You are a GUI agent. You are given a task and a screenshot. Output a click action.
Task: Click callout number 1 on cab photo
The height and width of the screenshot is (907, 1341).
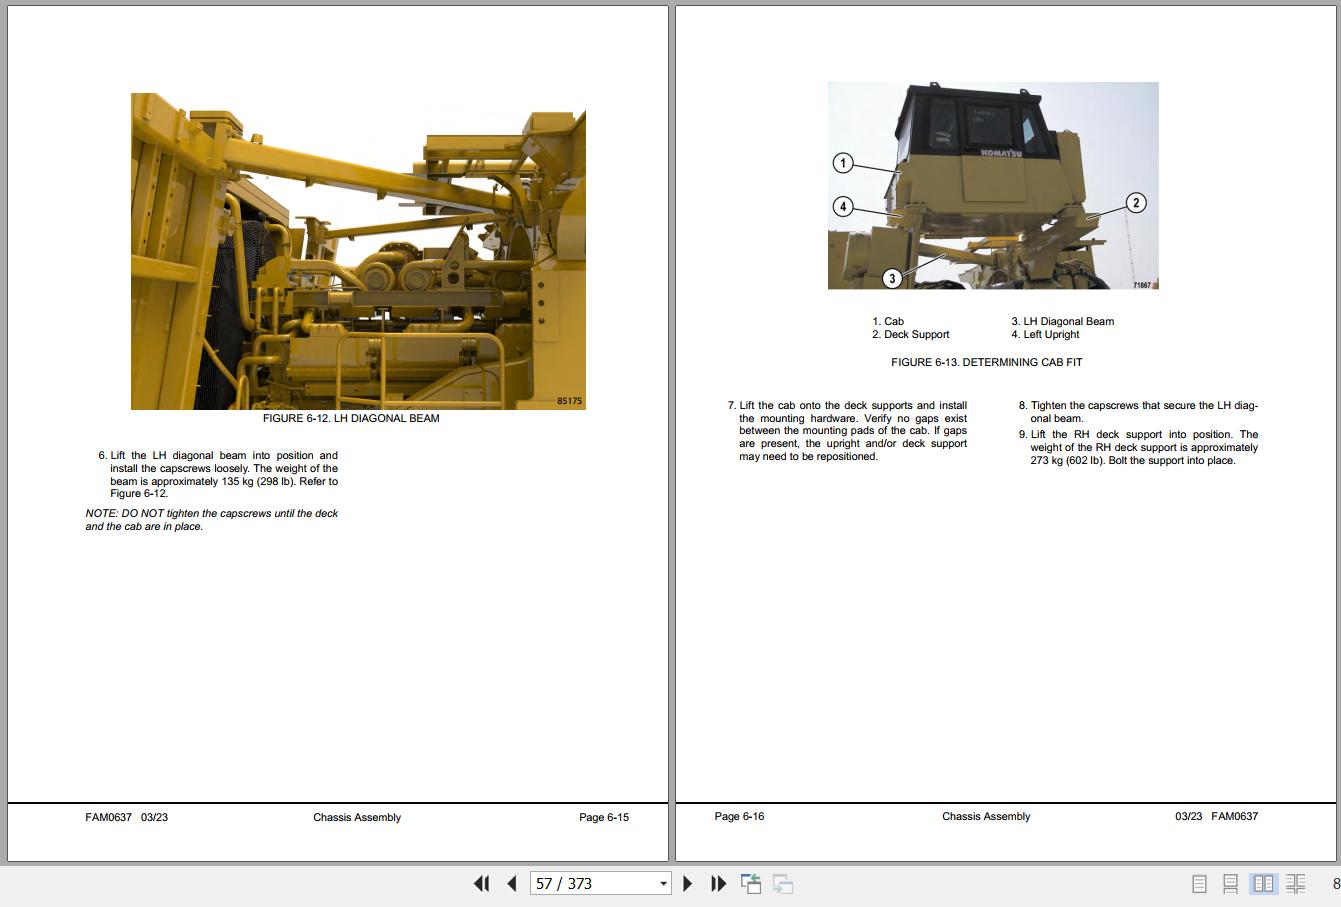(843, 163)
